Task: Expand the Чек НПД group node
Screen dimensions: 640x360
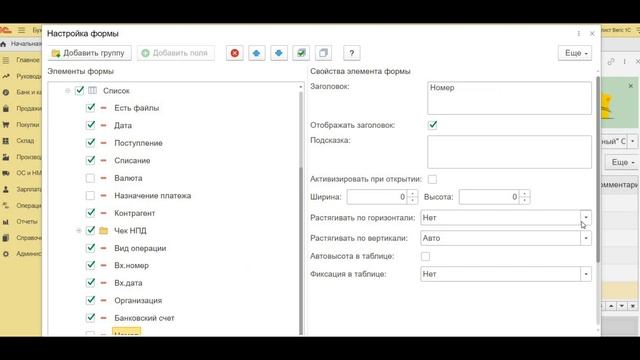Action: [x=79, y=231]
